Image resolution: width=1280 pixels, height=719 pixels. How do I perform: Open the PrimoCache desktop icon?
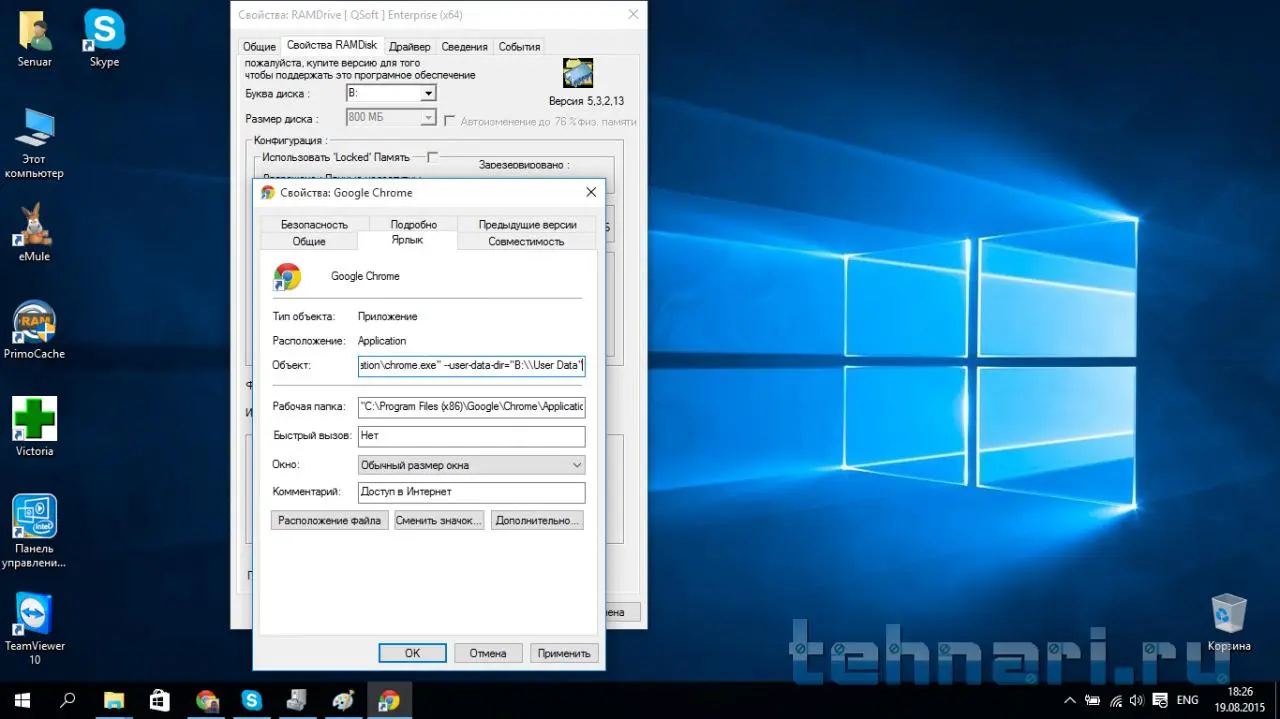(x=34, y=324)
